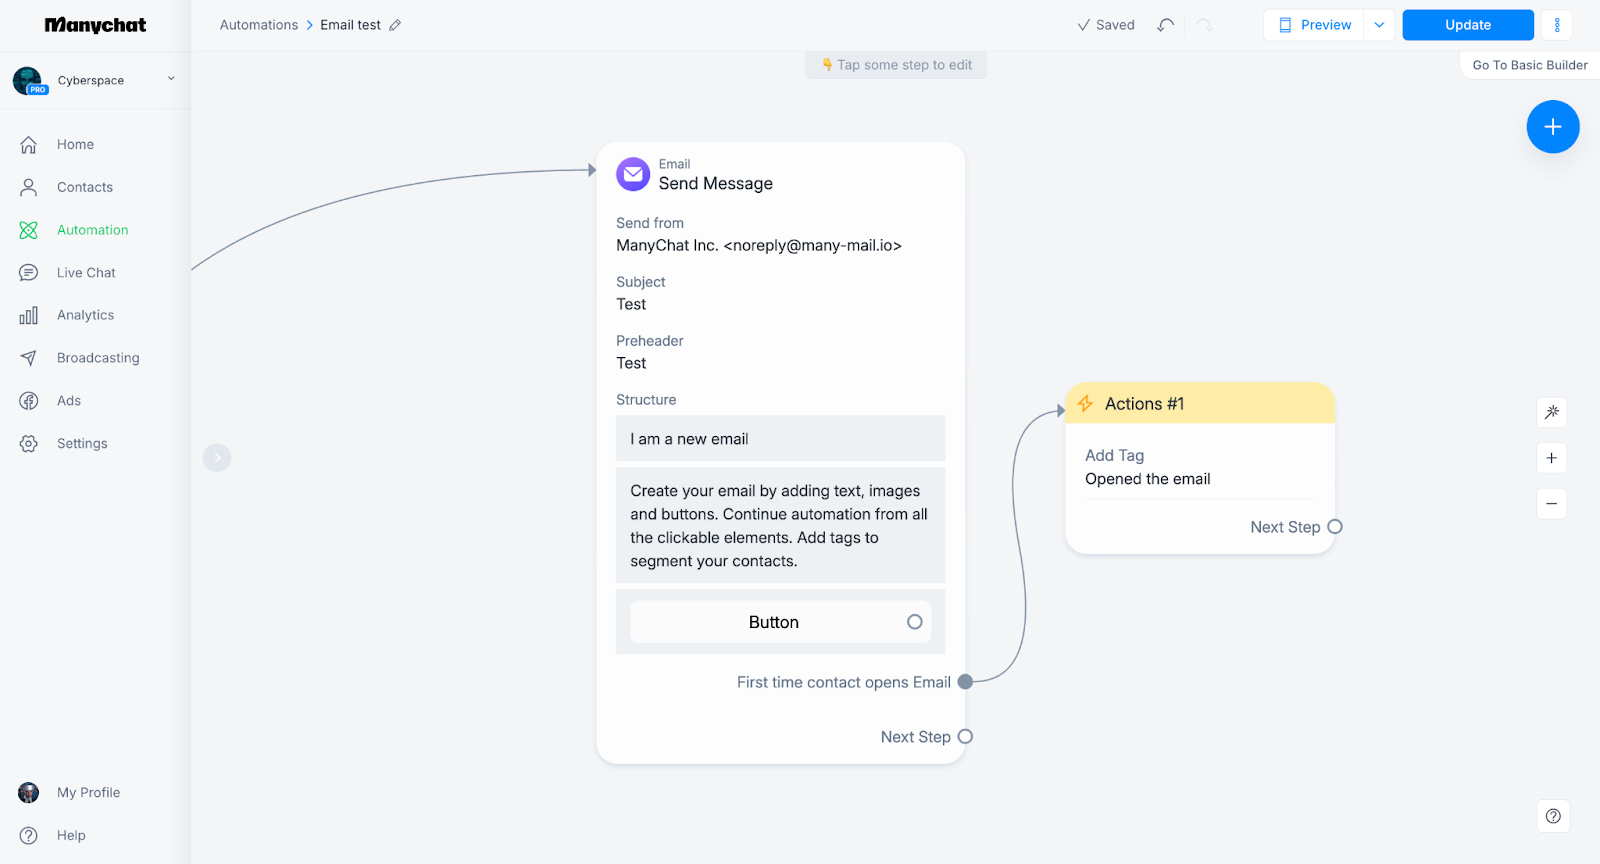The height and width of the screenshot is (864, 1600).
Task: Click the Update button
Action: tap(1467, 25)
